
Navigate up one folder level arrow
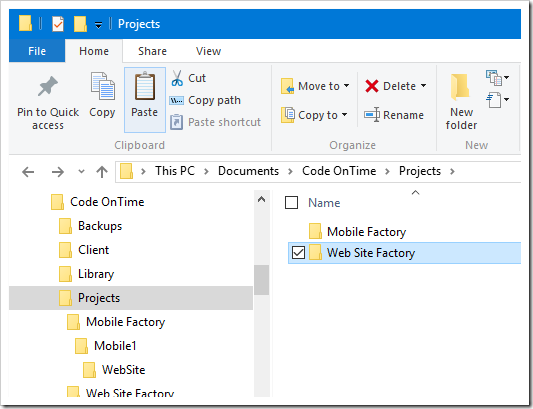coord(102,172)
